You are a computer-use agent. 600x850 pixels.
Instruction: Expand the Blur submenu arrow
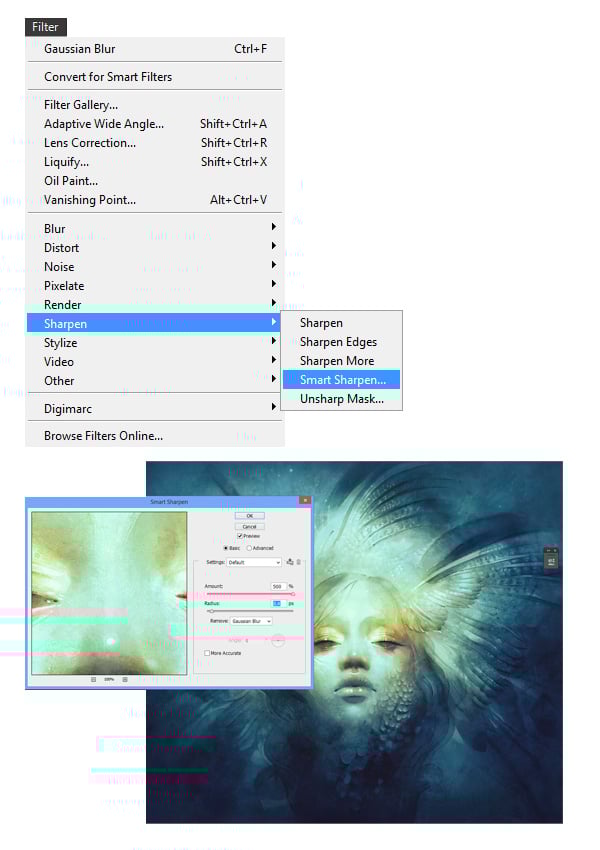274,227
